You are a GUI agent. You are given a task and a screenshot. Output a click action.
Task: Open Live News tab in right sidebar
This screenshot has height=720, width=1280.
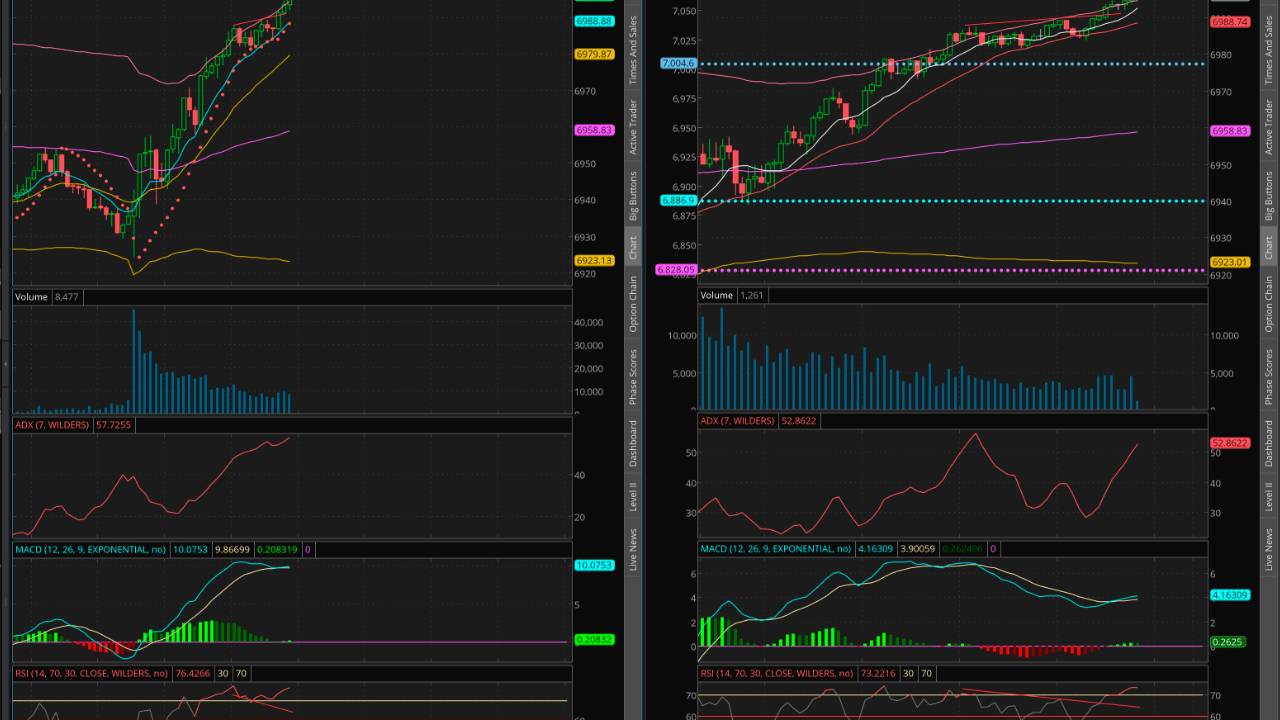click(x=1269, y=549)
